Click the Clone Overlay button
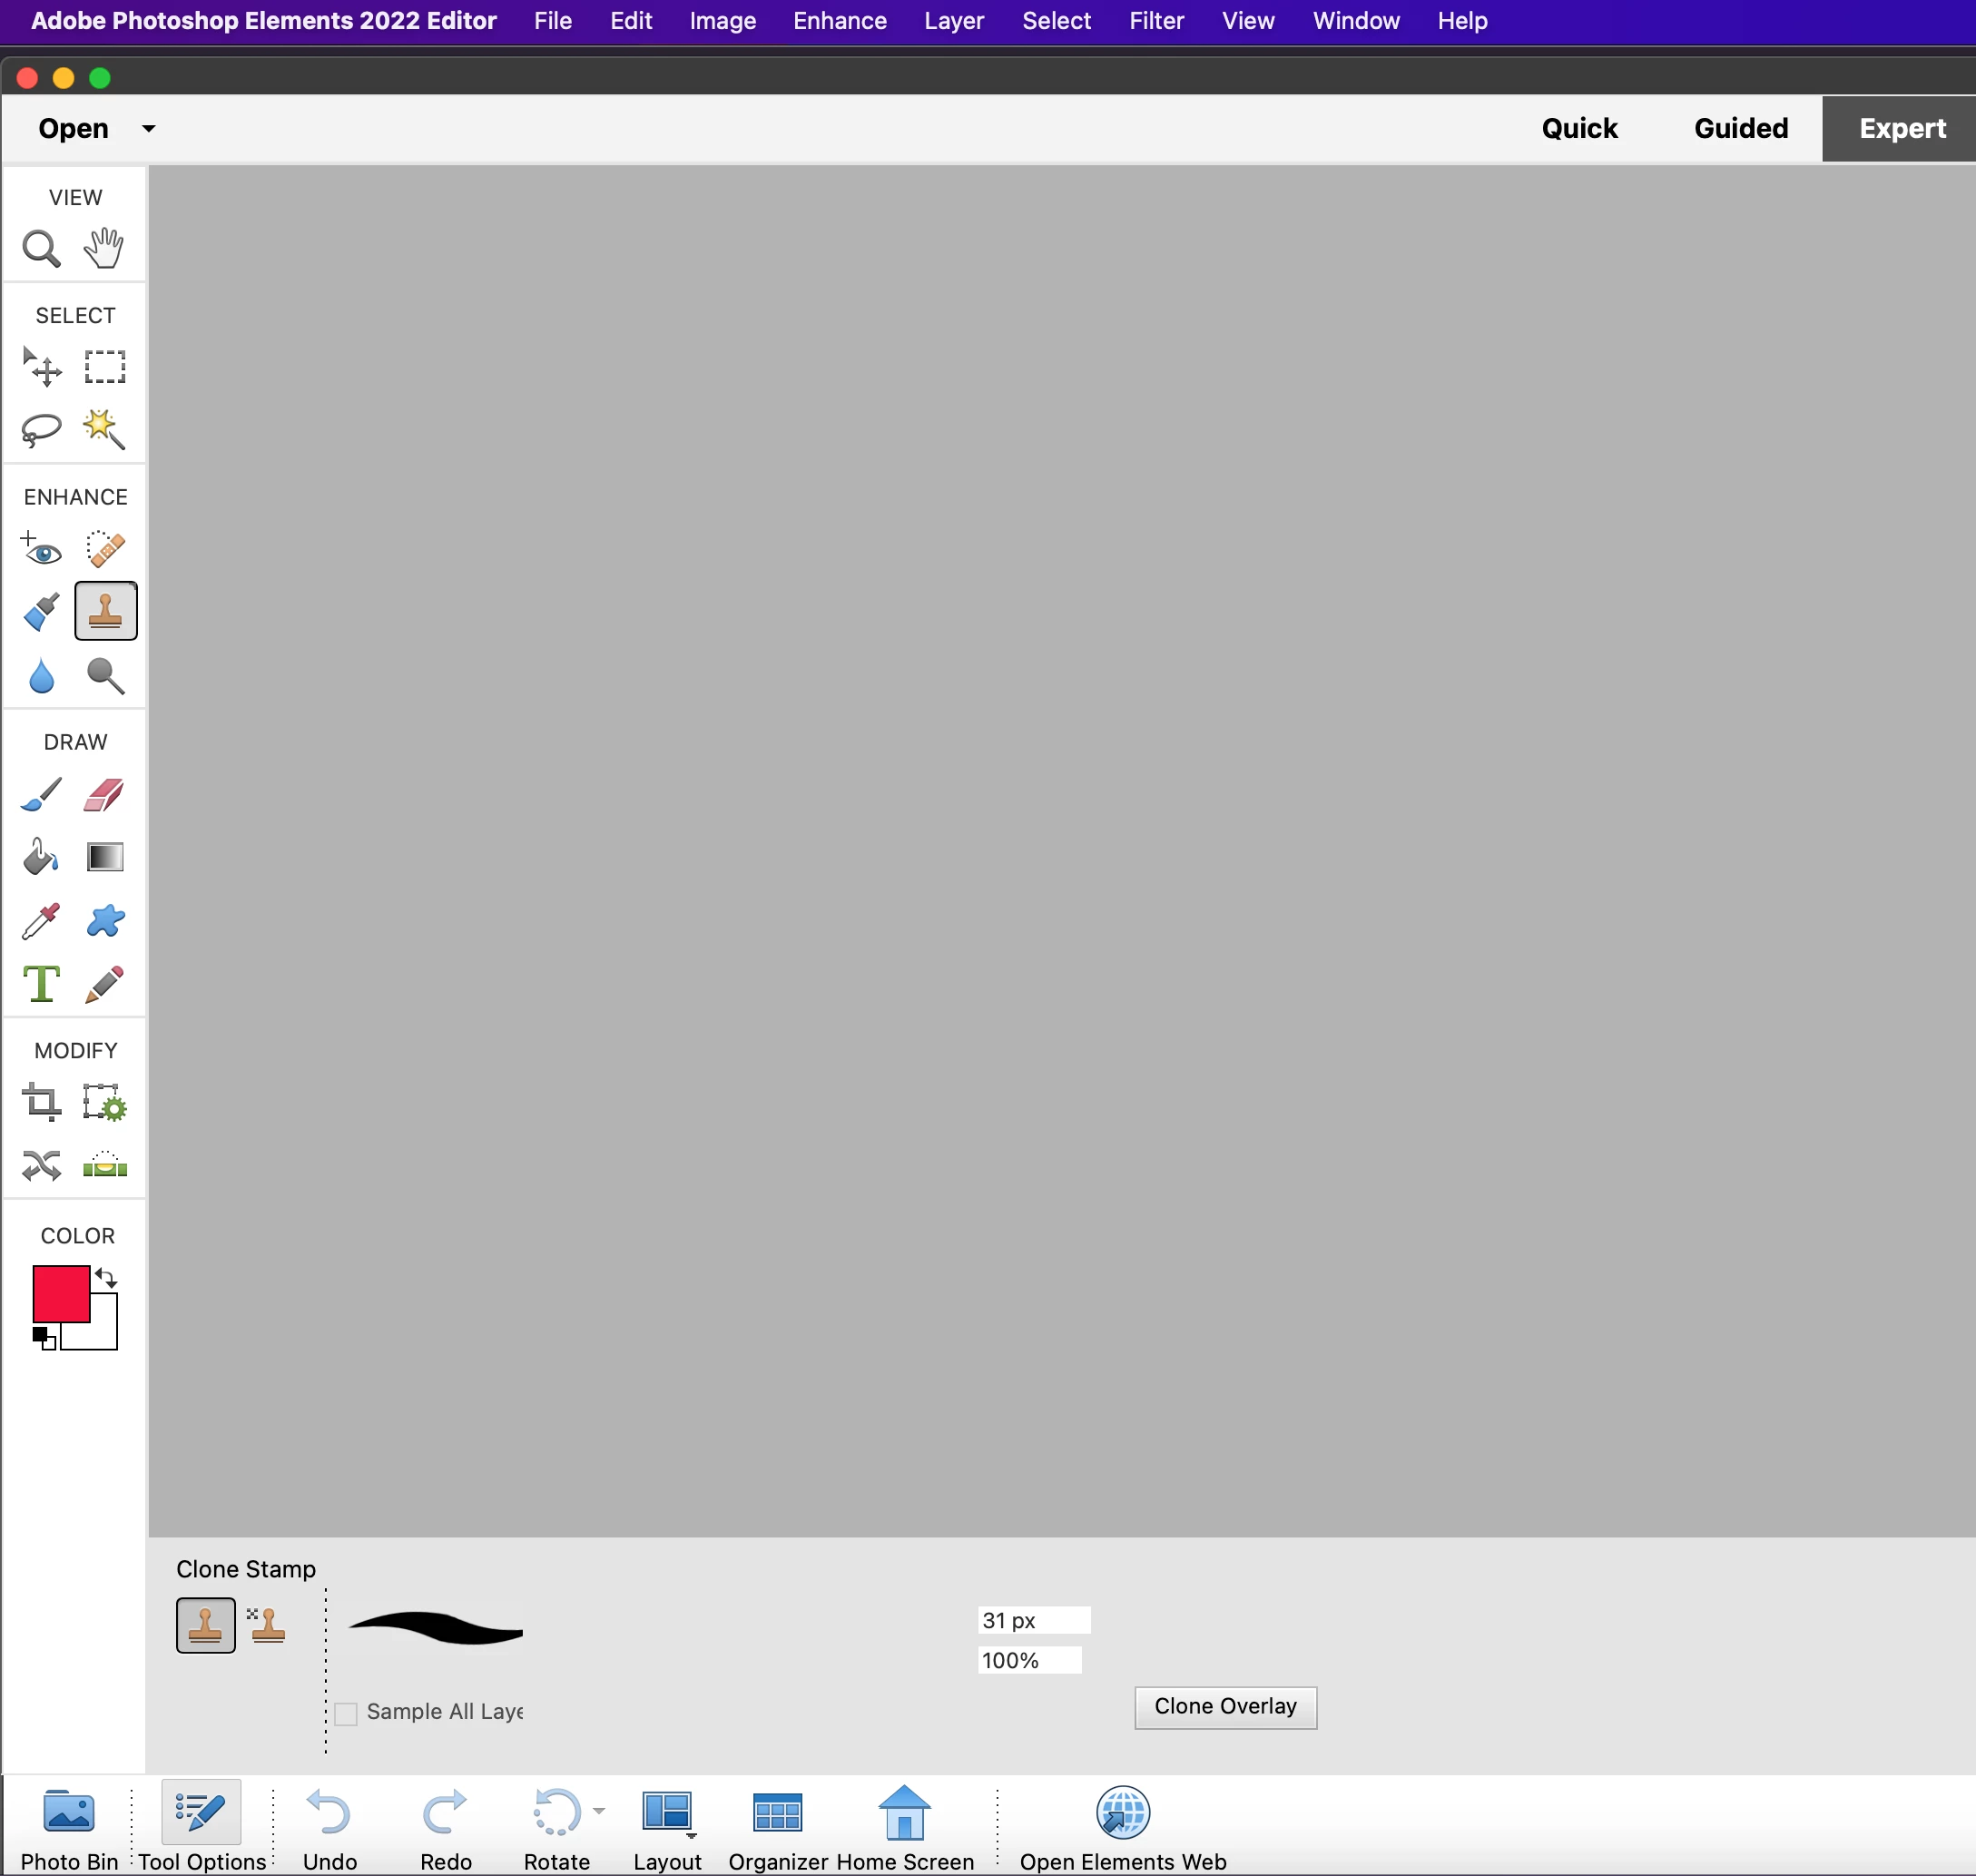 [x=1225, y=1707]
